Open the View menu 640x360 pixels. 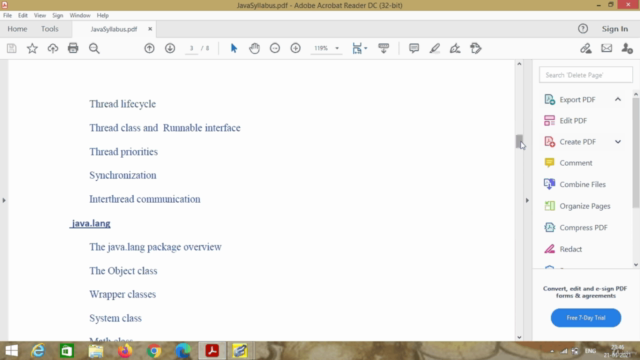point(40,16)
